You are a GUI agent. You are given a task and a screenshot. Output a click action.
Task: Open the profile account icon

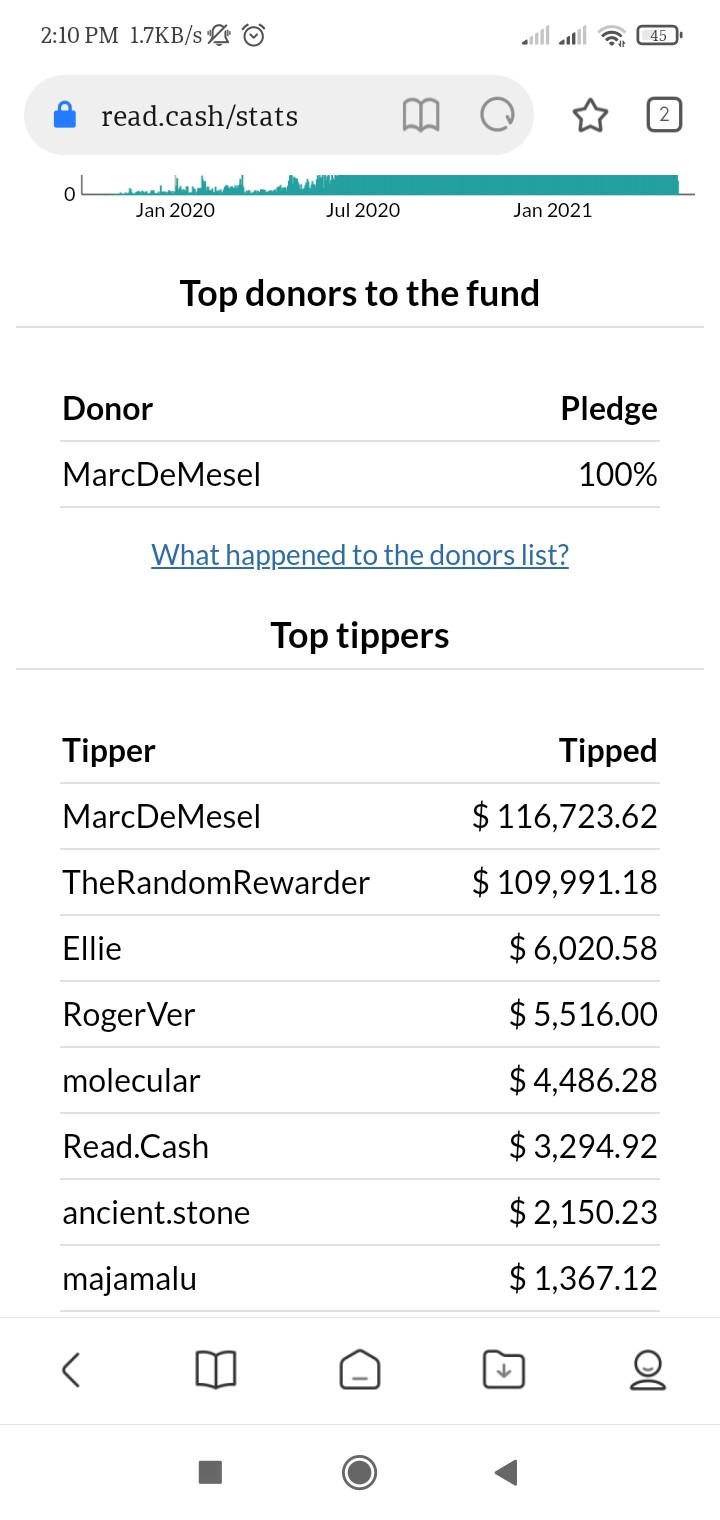tap(648, 1369)
